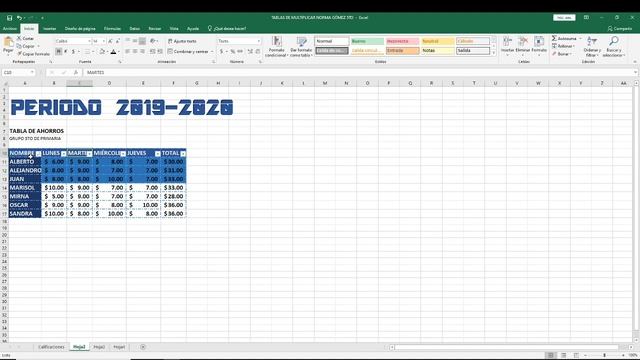Toggle Underline formatting
This screenshot has height=360, width=640.
point(73,52)
